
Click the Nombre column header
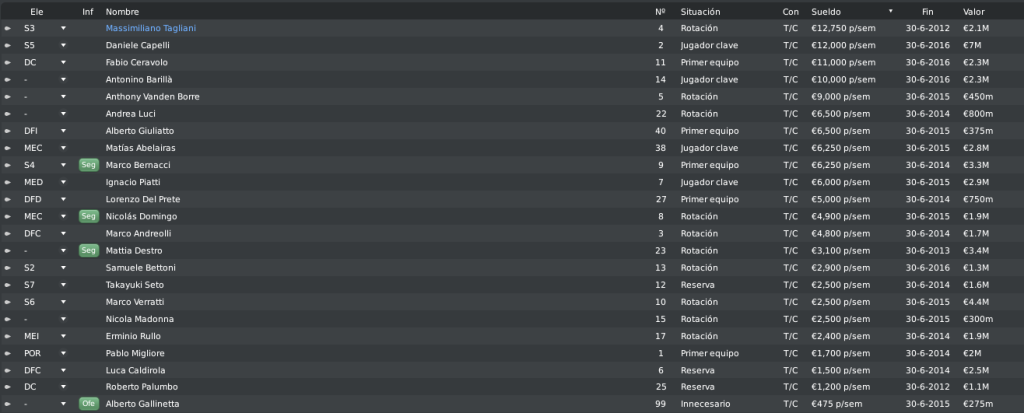pos(122,12)
